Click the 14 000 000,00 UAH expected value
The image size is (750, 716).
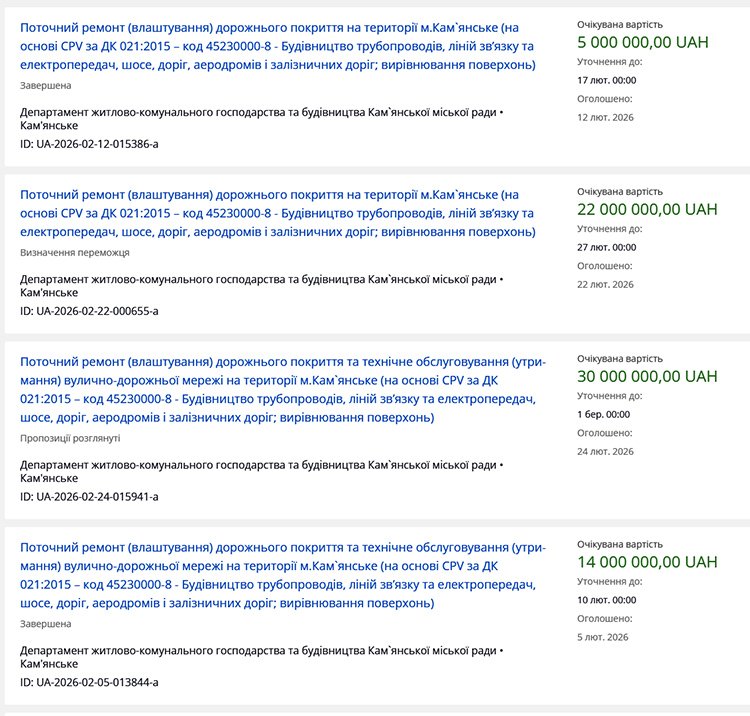(647, 562)
